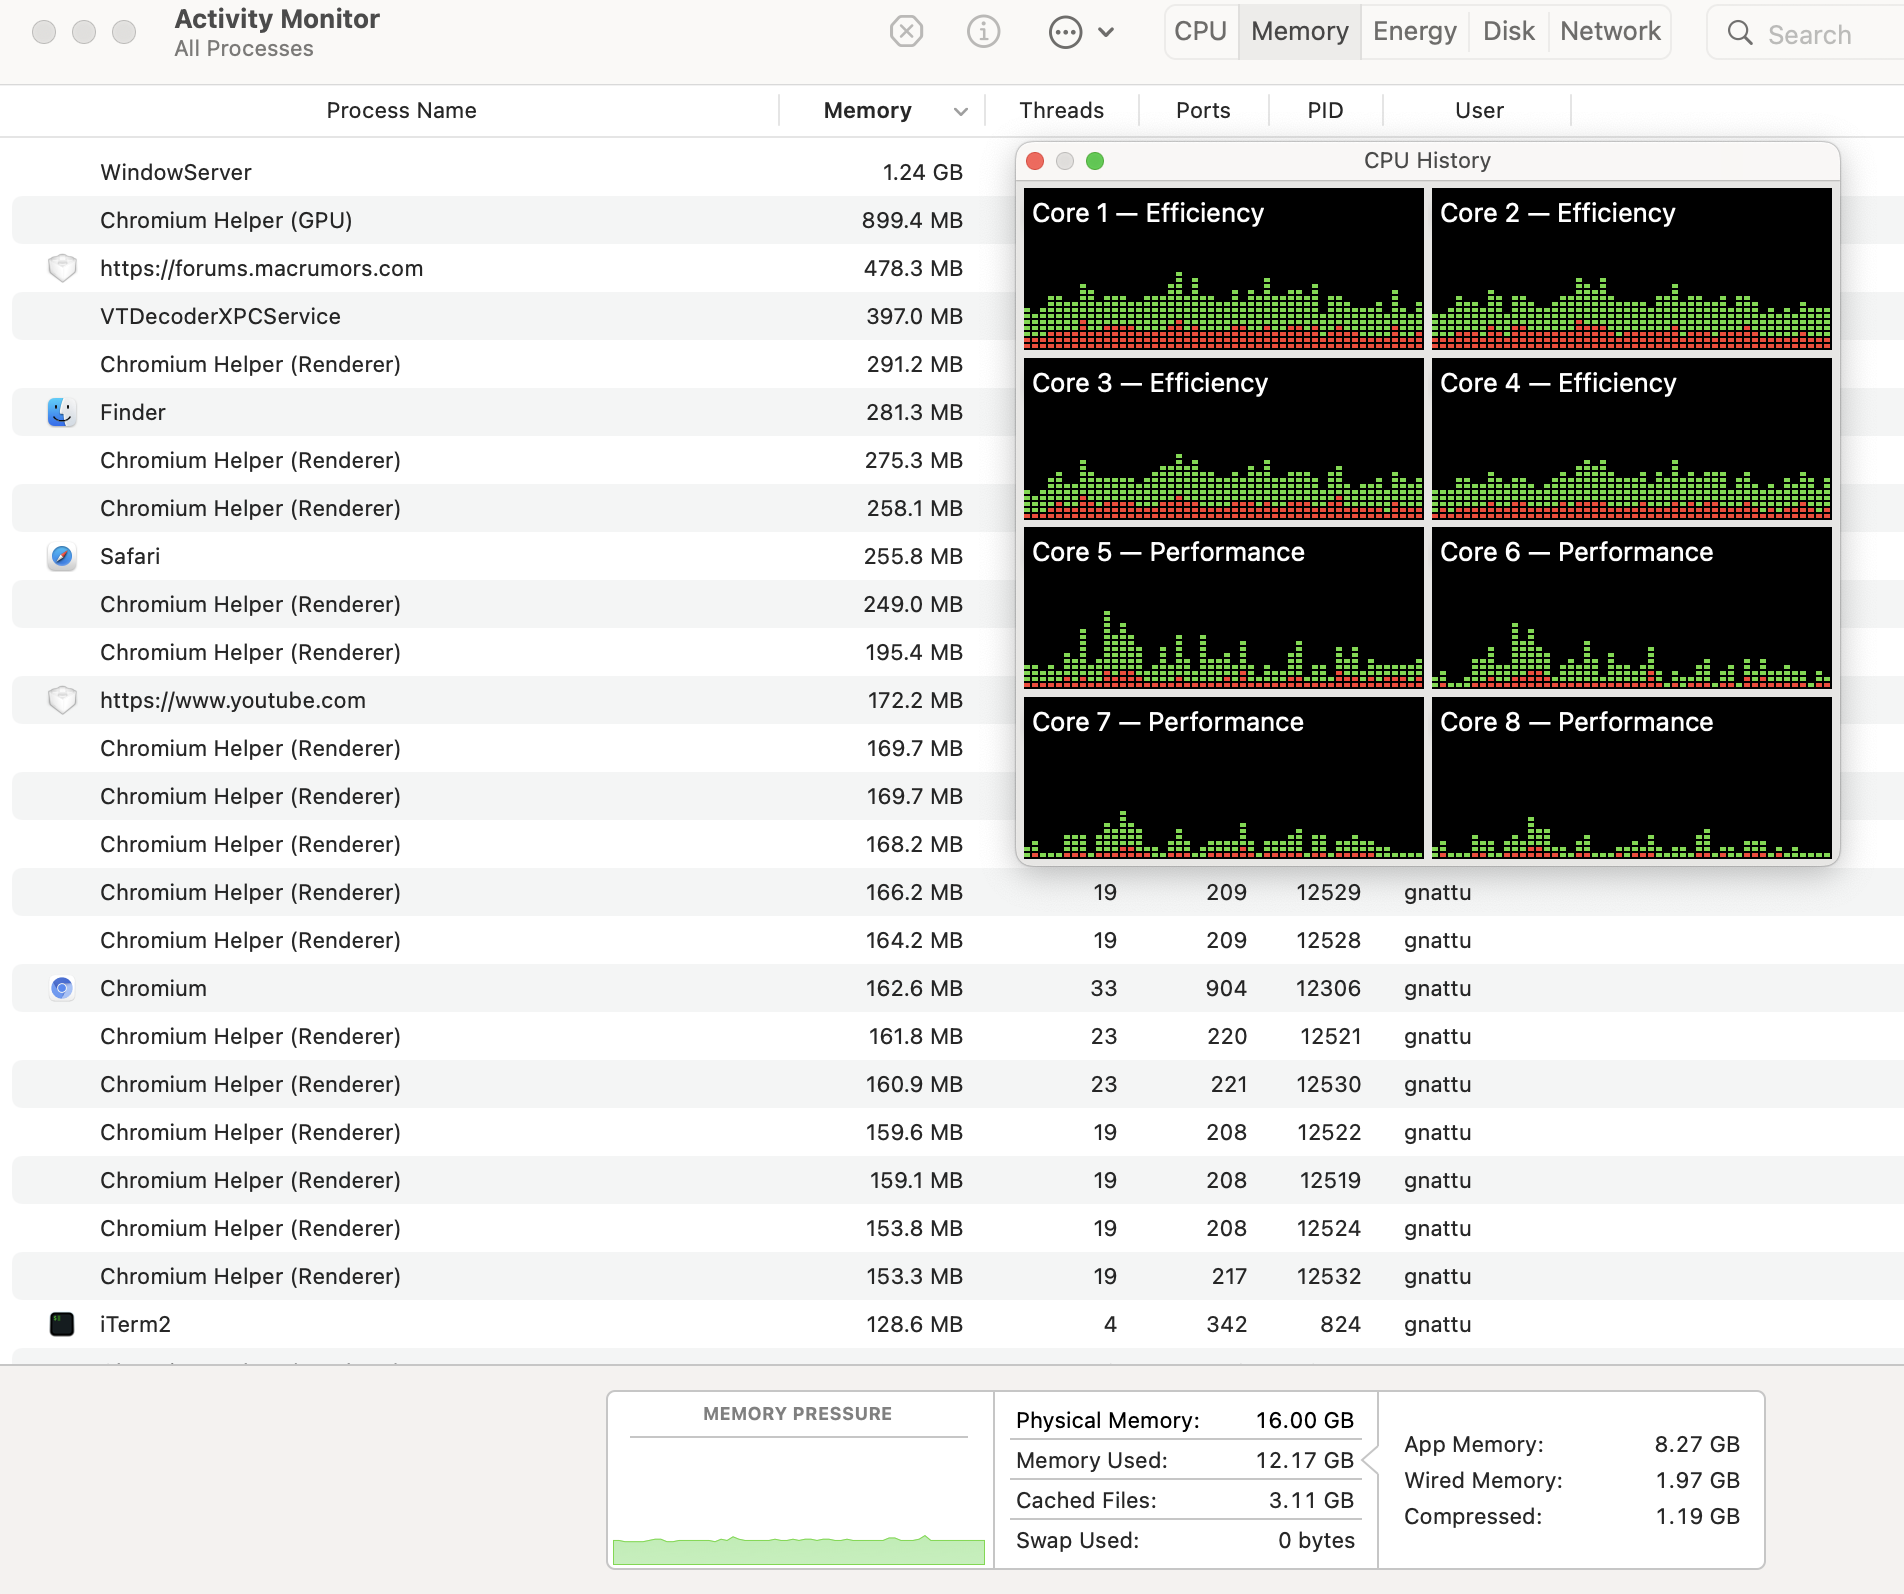
Task: Click PID 824 in iTerm2 row
Action: [1340, 1324]
